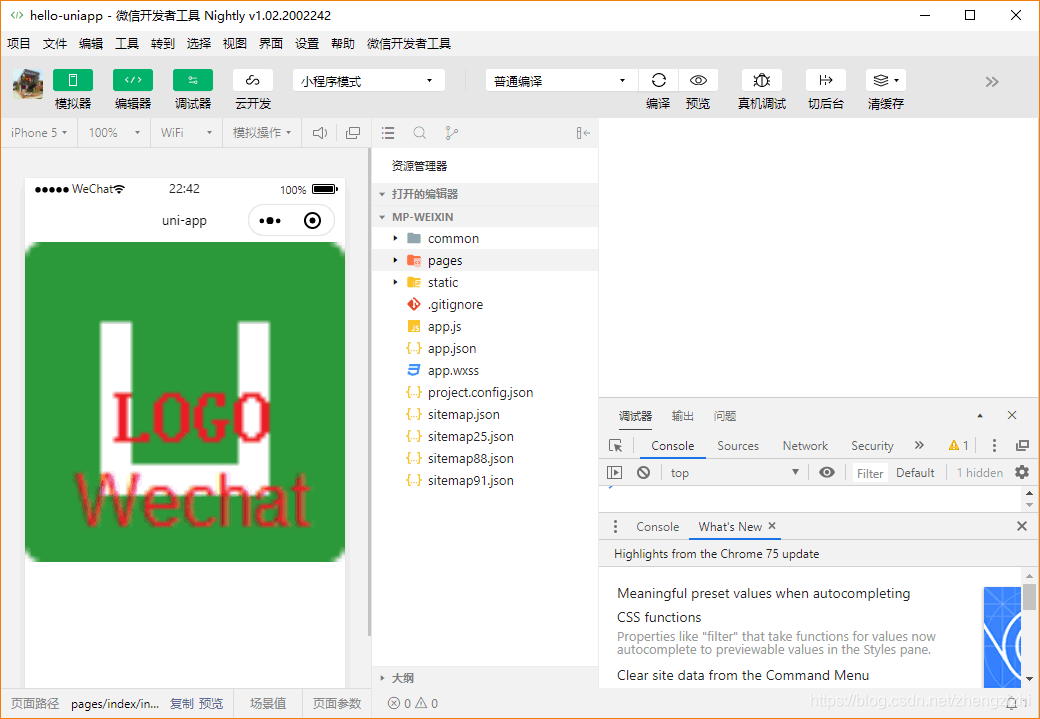Click the warning count indicator
The height and width of the screenshot is (719, 1040).
(958, 445)
